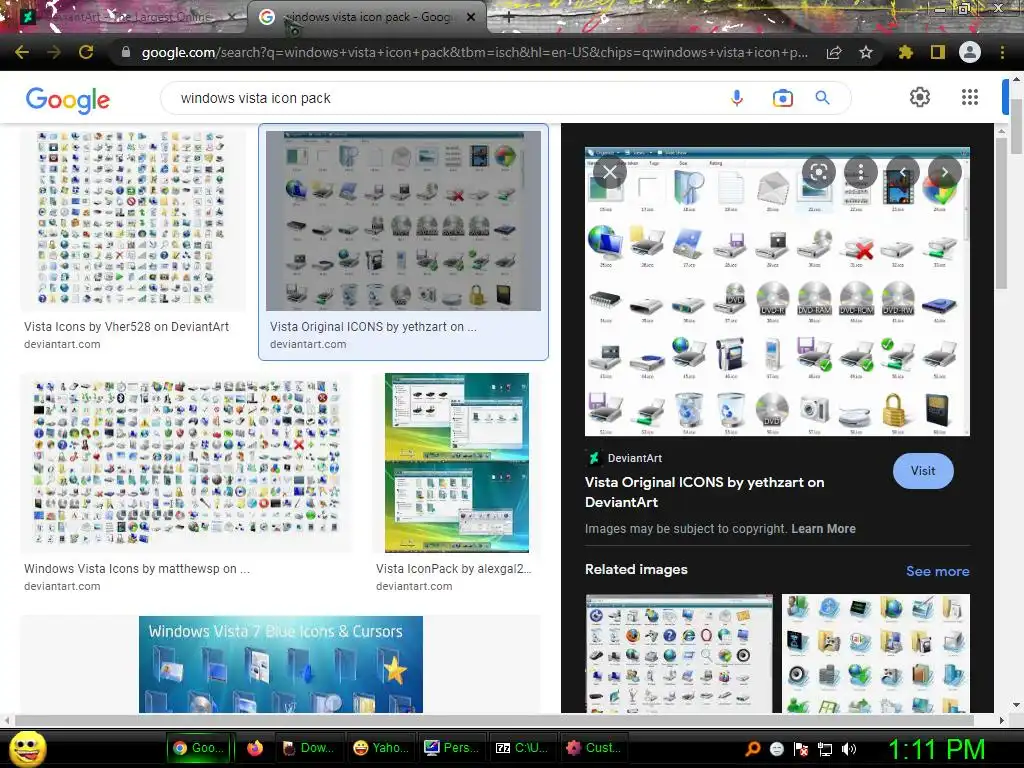The width and height of the screenshot is (1024, 768).
Task: Click the 1:11 PM clock
Action: point(937,749)
